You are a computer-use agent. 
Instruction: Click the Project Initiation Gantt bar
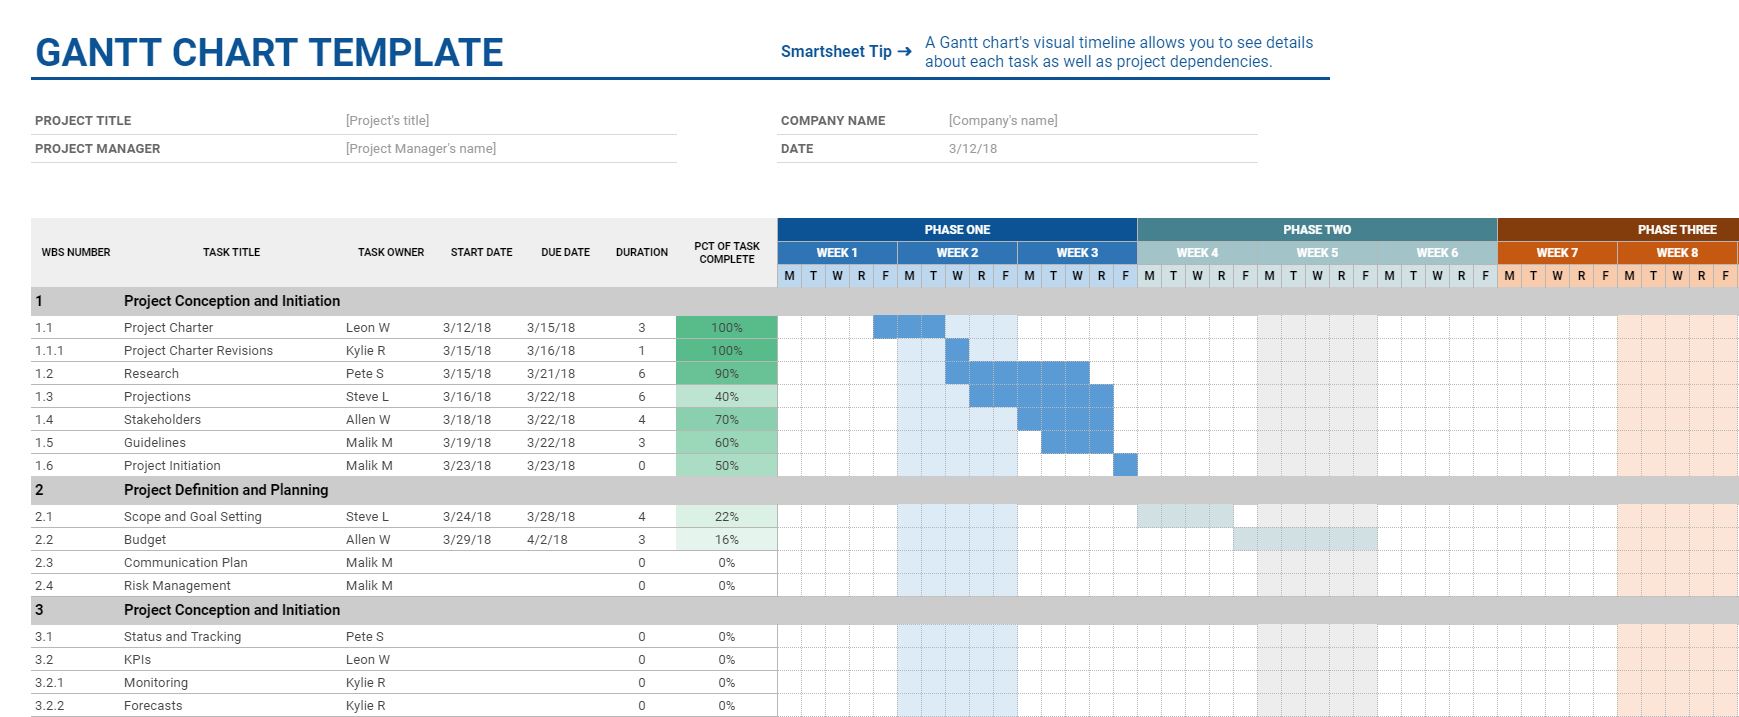[x=1125, y=466]
